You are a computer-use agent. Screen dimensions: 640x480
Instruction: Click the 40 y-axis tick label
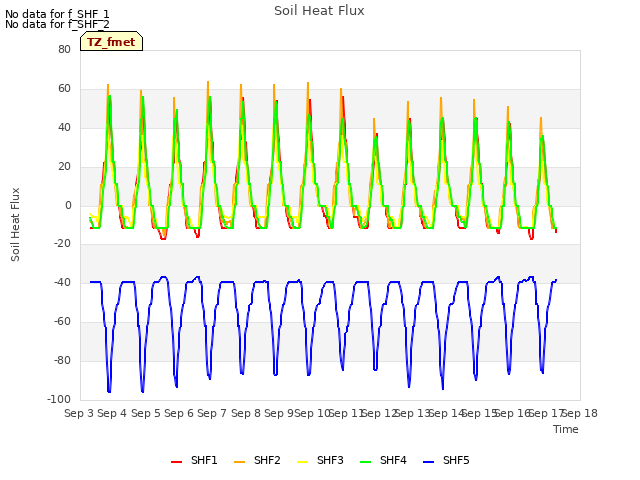[64, 127]
